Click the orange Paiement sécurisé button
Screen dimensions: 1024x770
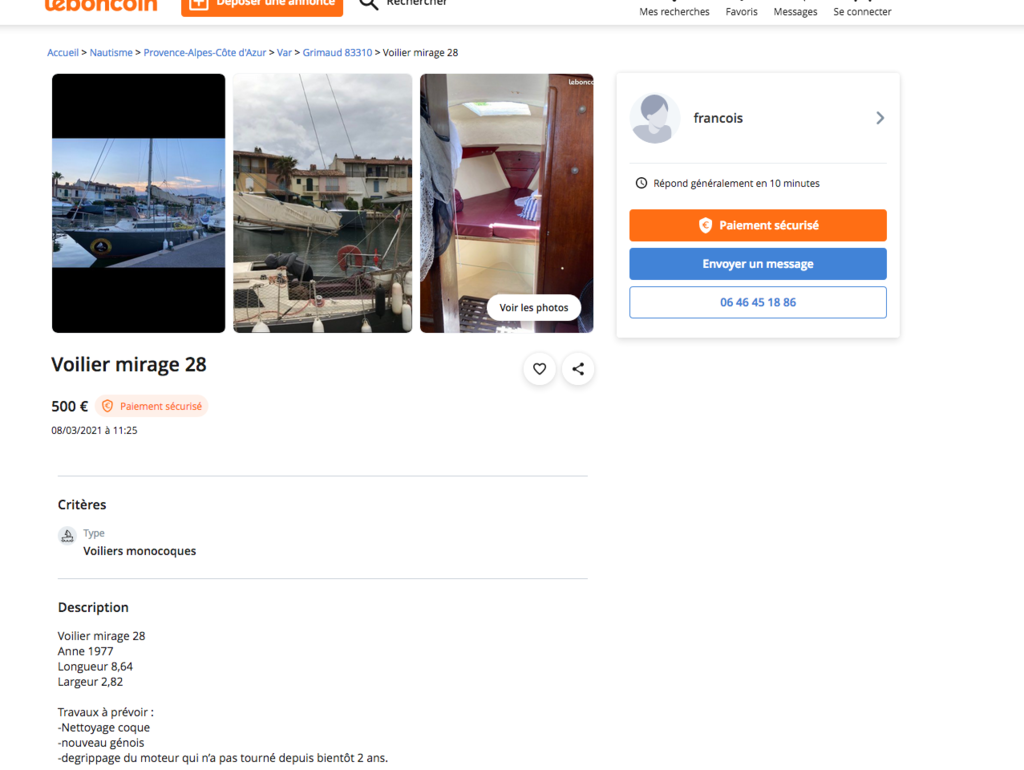(x=758, y=225)
